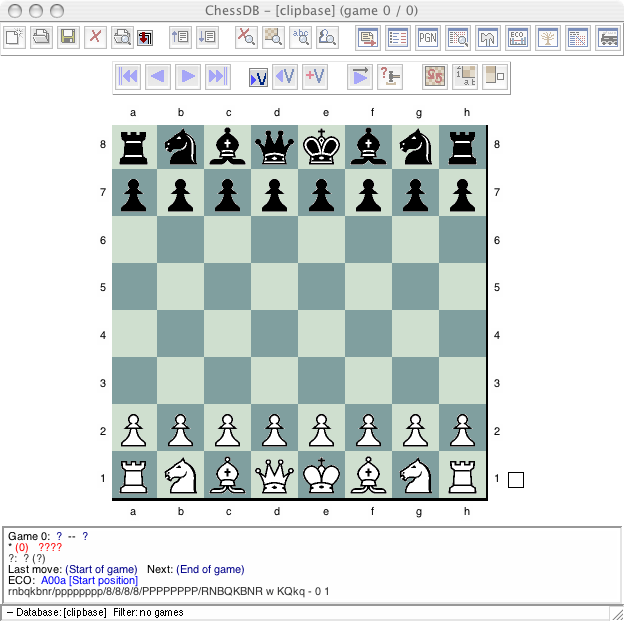Click the side-to-move indicator square
The height and width of the screenshot is (621, 624).
click(x=516, y=480)
